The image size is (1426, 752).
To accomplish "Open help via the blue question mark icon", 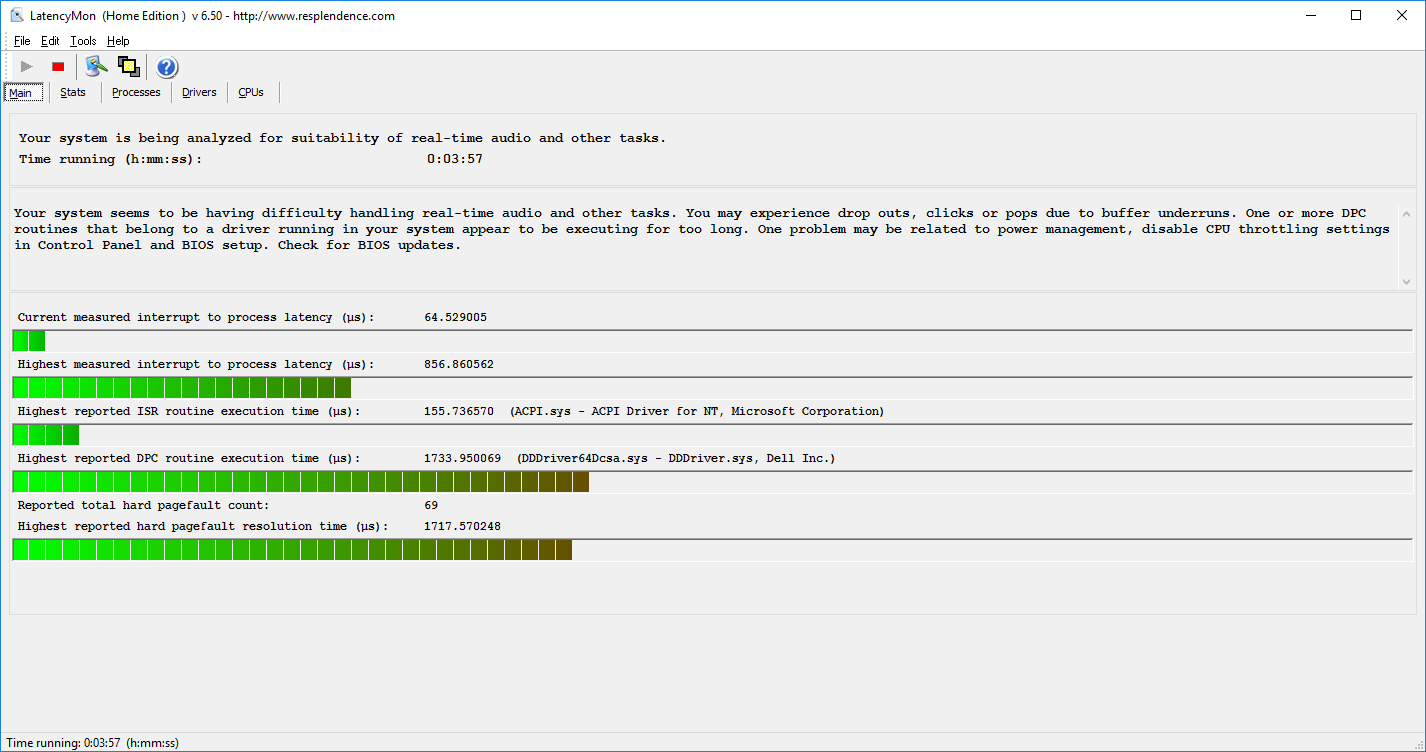I will pos(167,67).
